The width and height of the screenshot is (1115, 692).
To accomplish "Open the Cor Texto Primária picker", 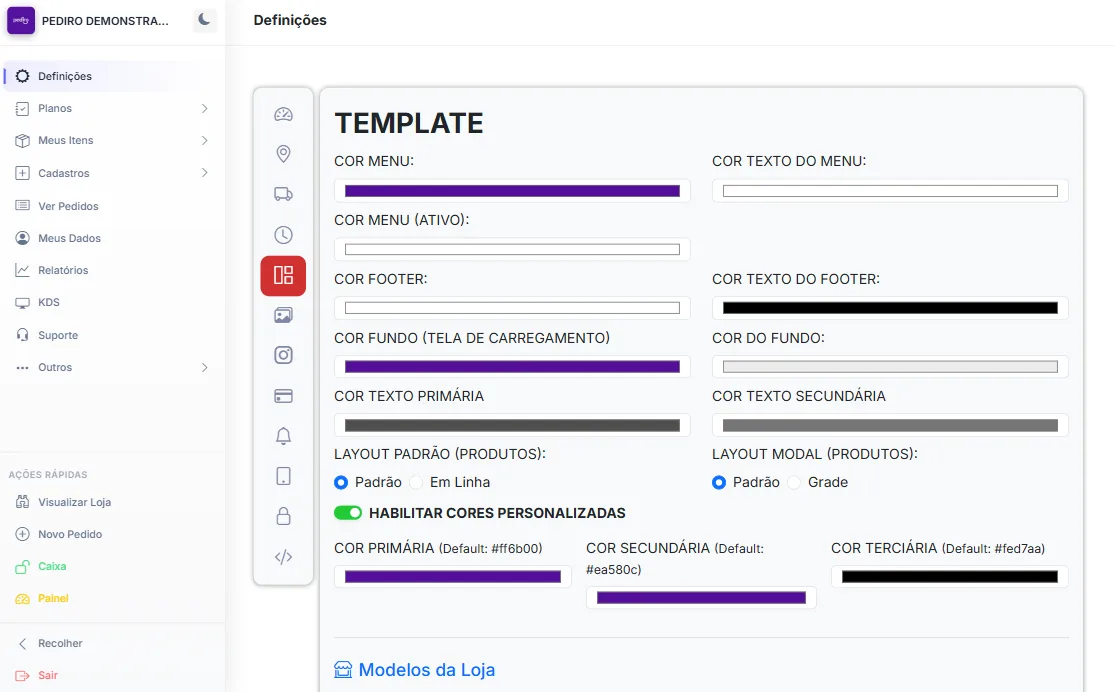I will pyautogui.click(x=512, y=425).
